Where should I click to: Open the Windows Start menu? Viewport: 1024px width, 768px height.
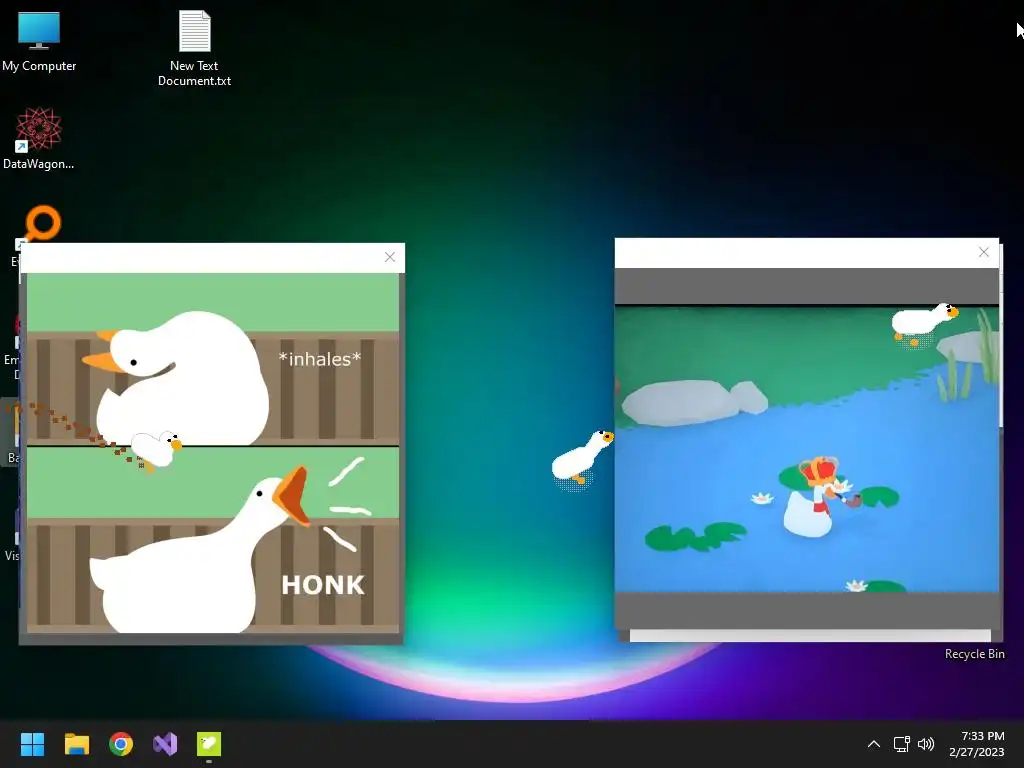click(x=32, y=744)
